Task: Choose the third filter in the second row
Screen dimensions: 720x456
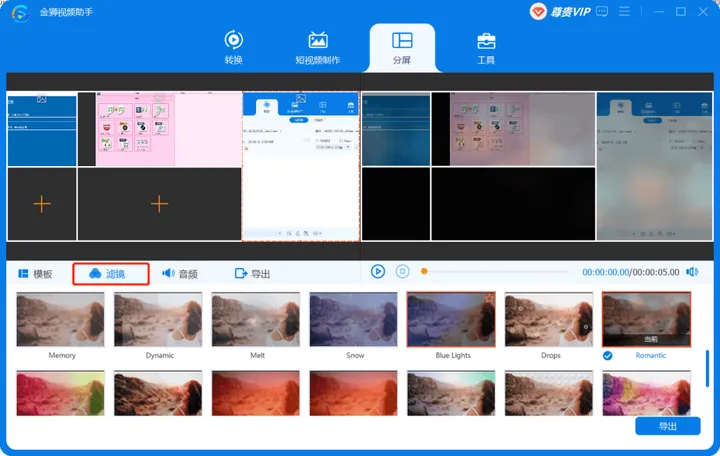Action: click(256, 393)
